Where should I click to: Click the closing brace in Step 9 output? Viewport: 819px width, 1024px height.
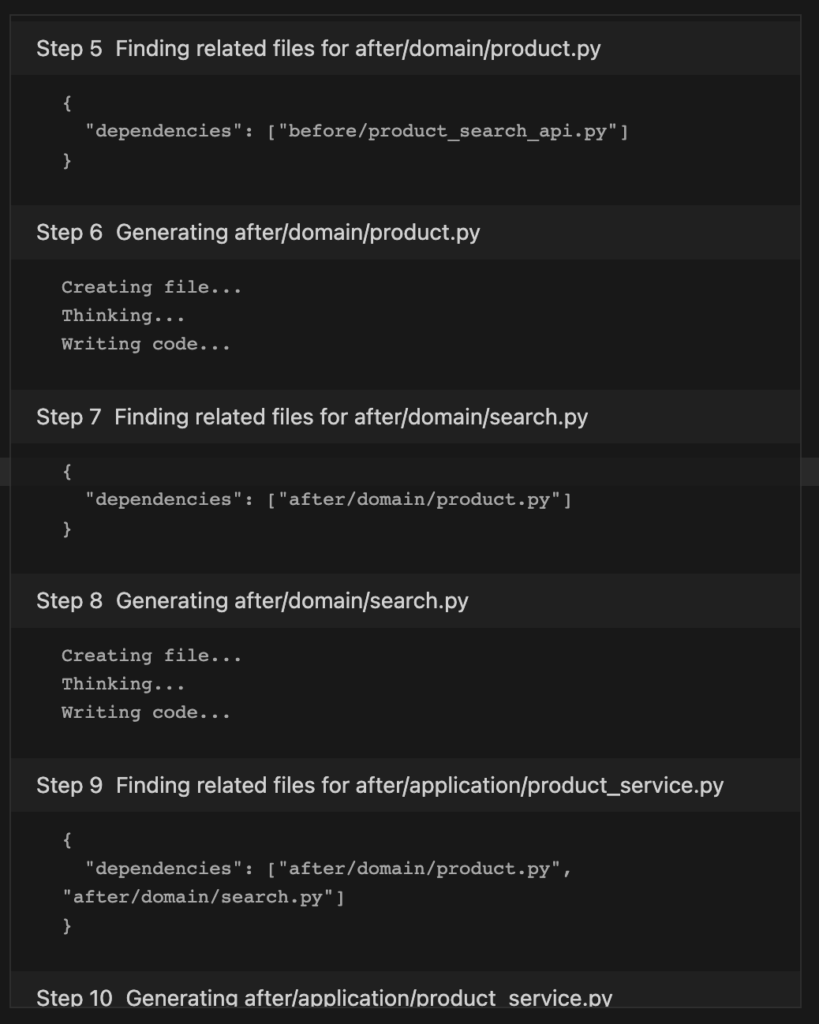(x=67, y=925)
